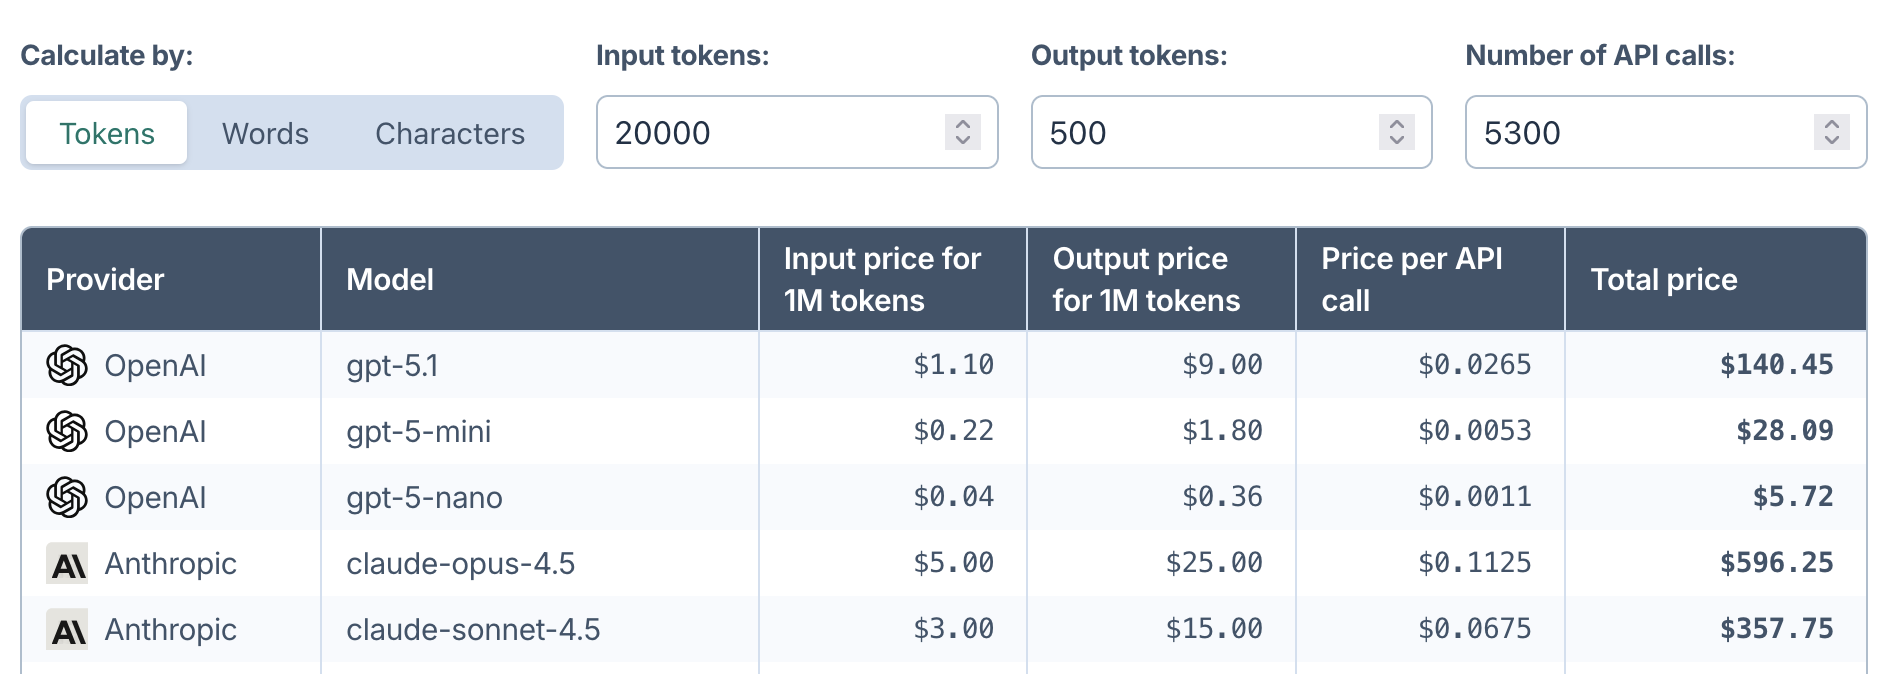
Task: Click the Anthropic logo beside claude-sonnet-4.5
Action: click(x=67, y=630)
